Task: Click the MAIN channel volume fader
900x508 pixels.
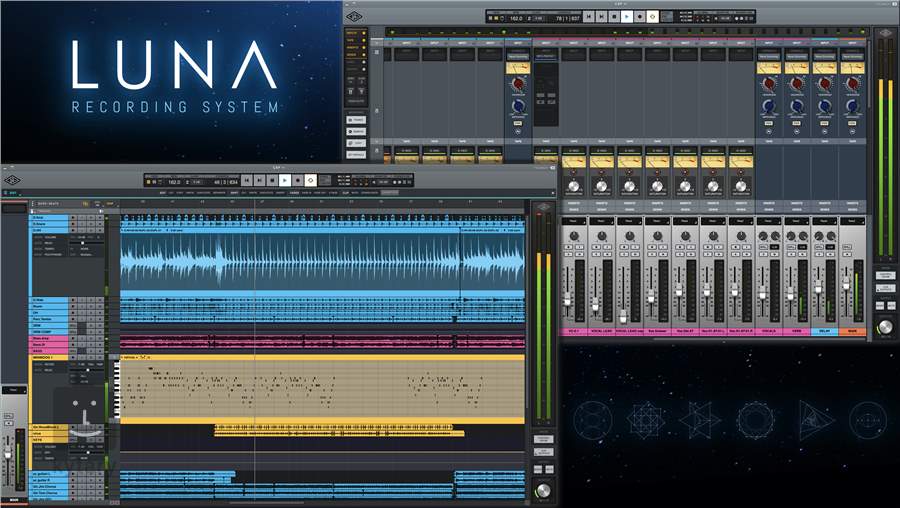Action: pos(846,283)
